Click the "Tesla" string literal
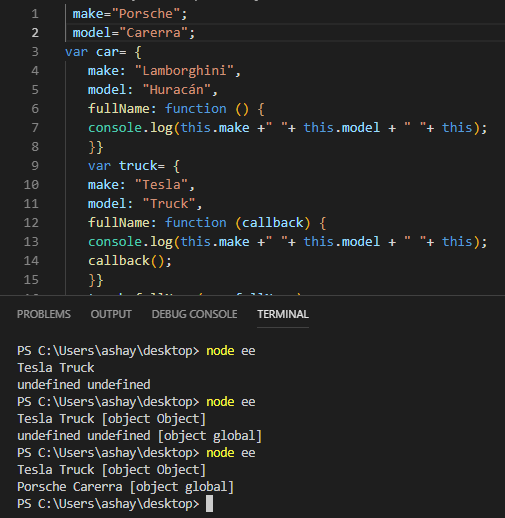The image size is (505, 518). tap(161, 185)
